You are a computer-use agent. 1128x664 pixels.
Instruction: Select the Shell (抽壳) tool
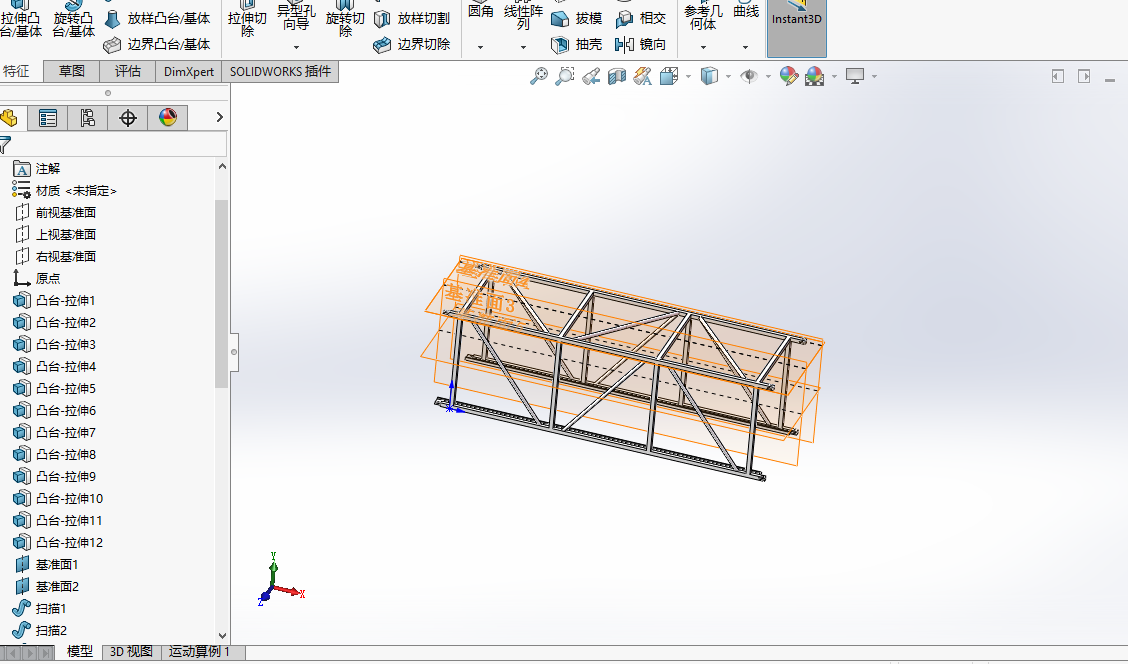(577, 45)
